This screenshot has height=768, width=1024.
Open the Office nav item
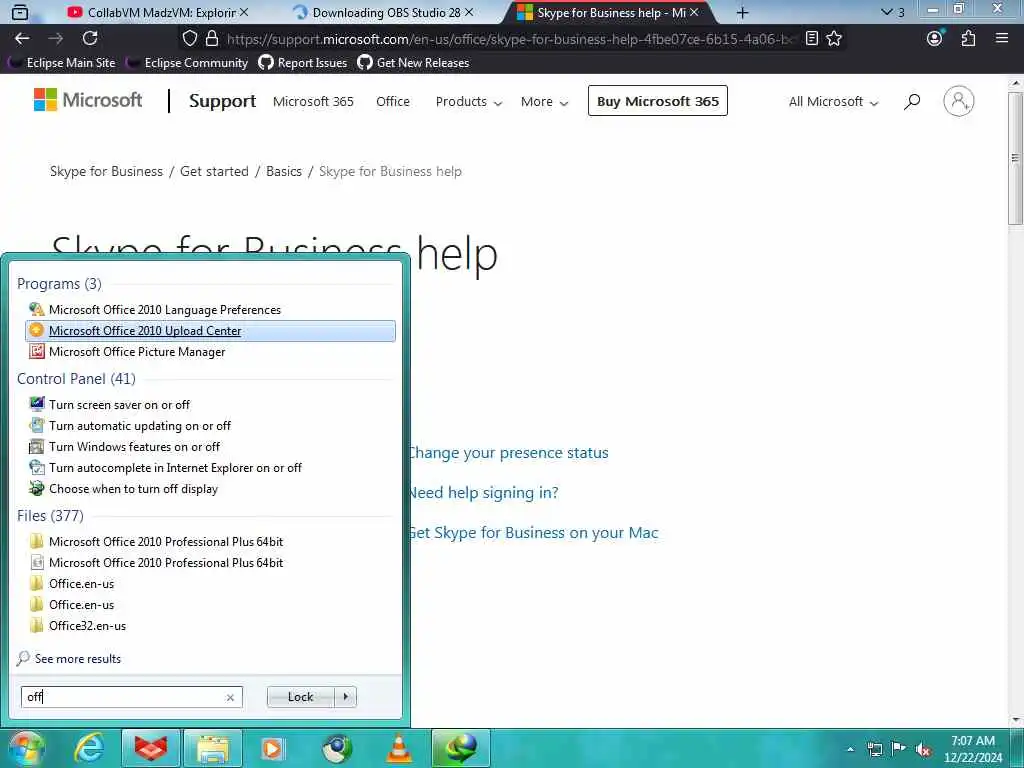(393, 102)
